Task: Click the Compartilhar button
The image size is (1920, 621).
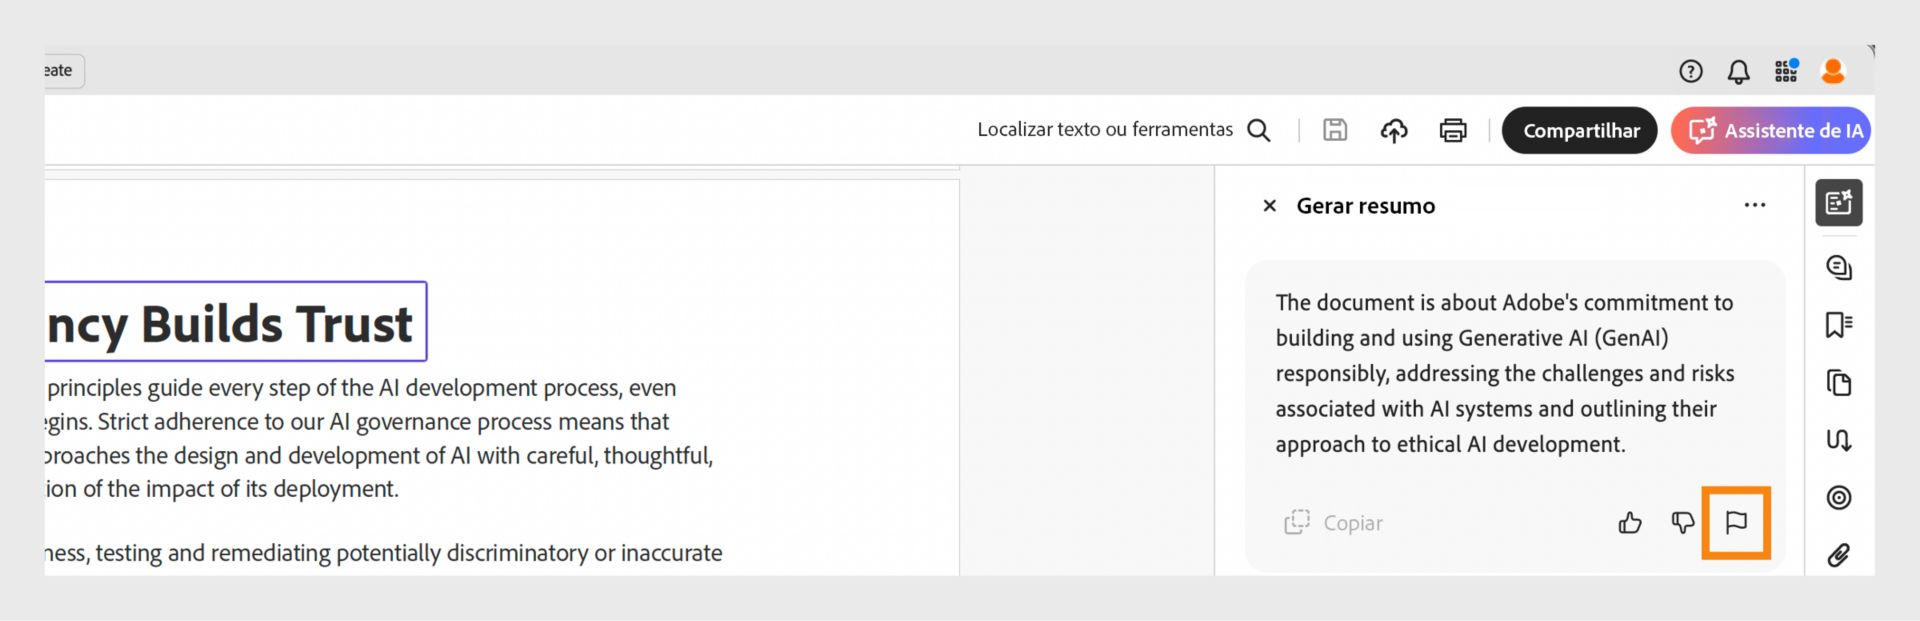Action: tap(1580, 130)
